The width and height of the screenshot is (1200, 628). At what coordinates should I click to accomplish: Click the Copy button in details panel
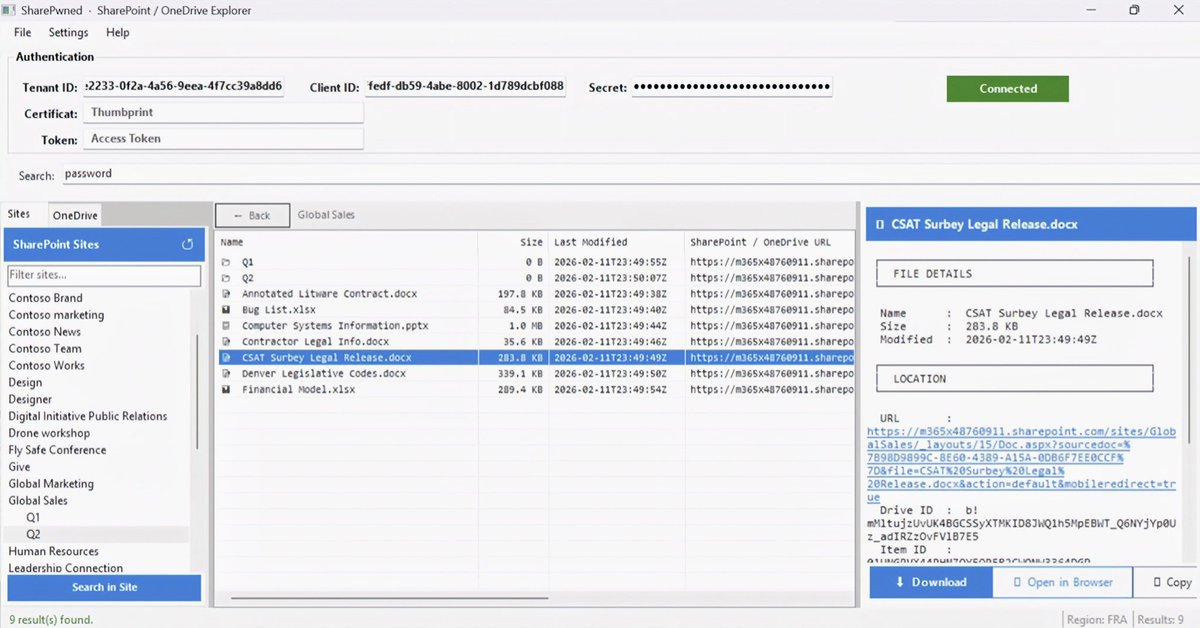point(1170,582)
